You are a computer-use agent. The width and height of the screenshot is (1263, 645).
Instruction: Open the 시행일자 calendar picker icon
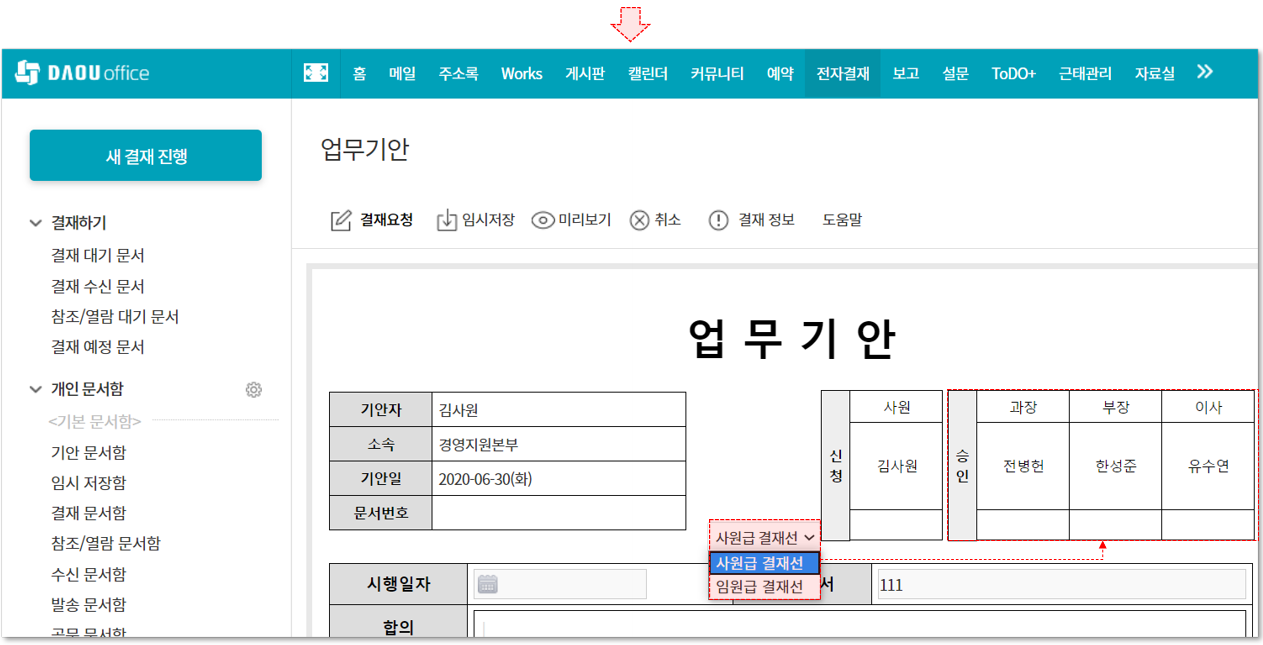click(487, 584)
